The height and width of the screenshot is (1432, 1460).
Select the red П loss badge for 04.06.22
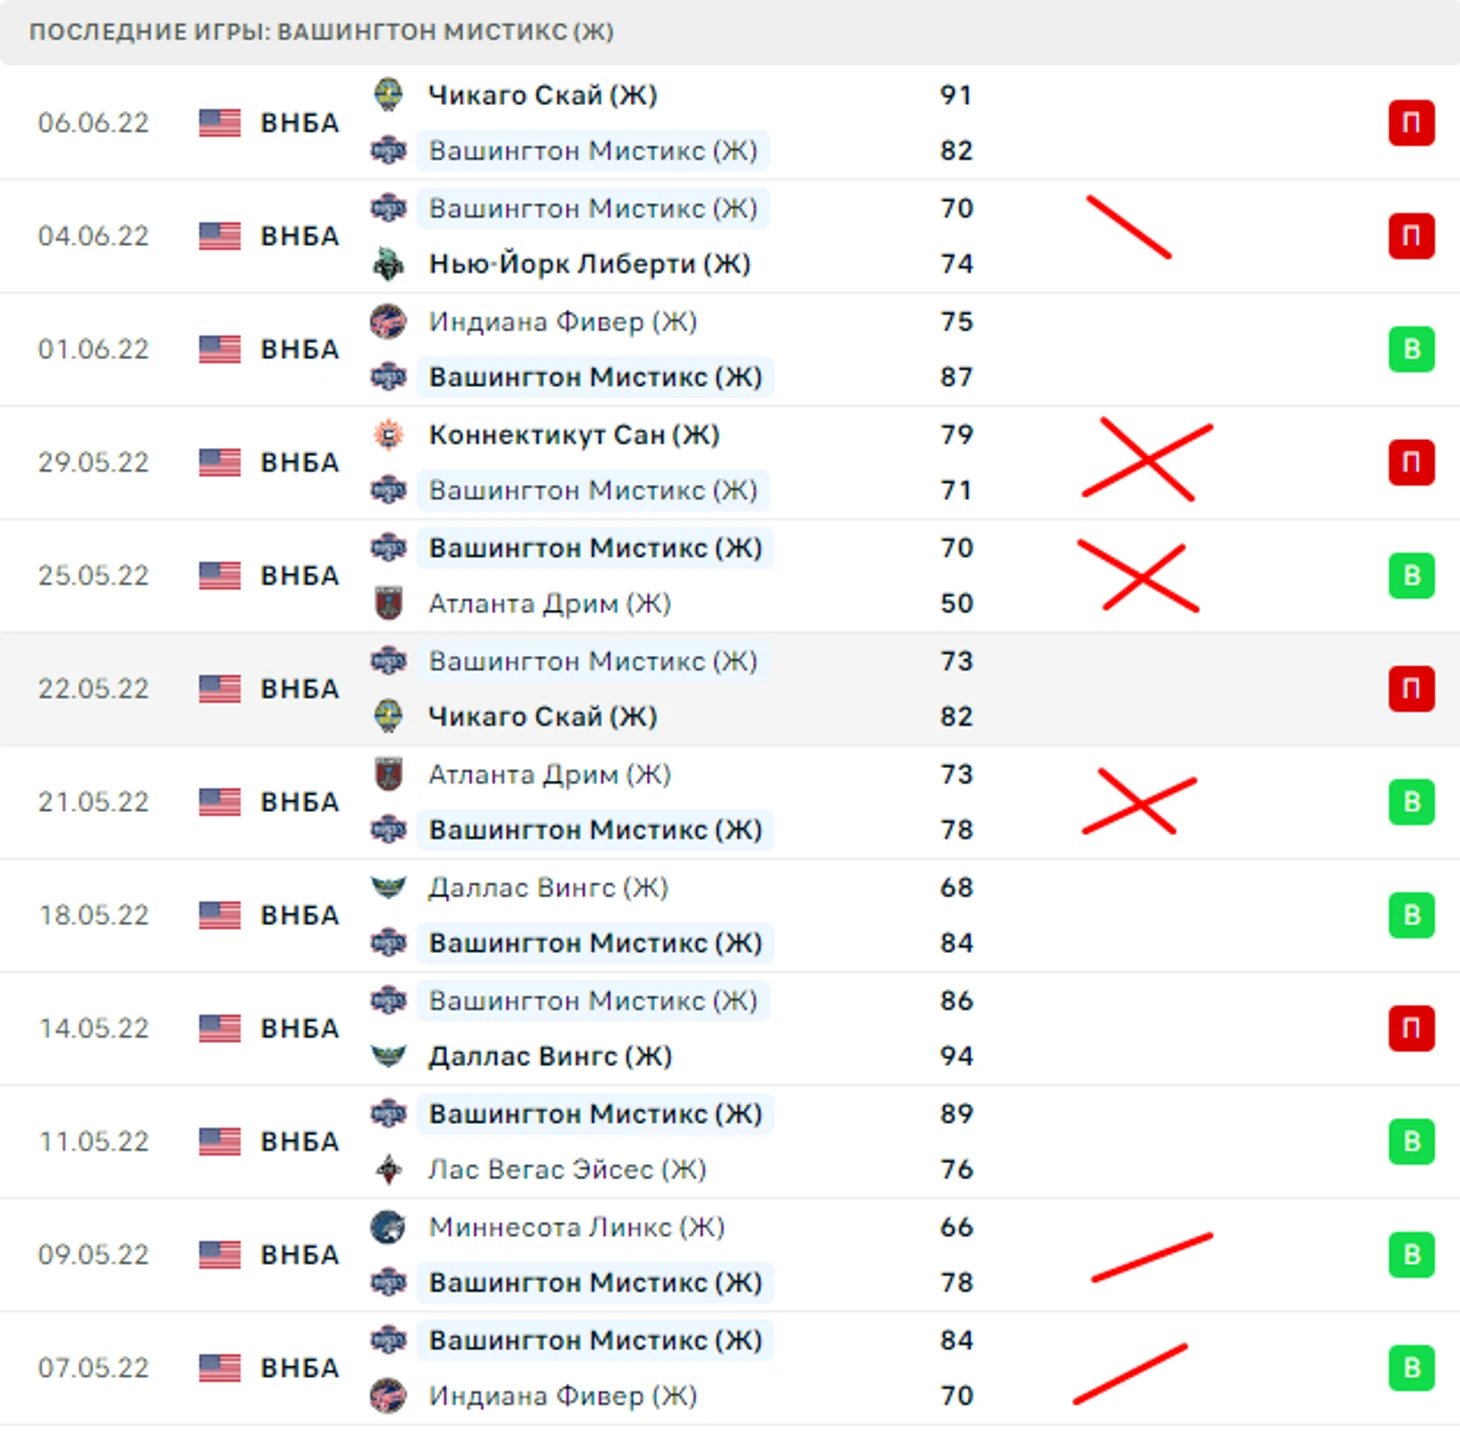click(x=1411, y=236)
